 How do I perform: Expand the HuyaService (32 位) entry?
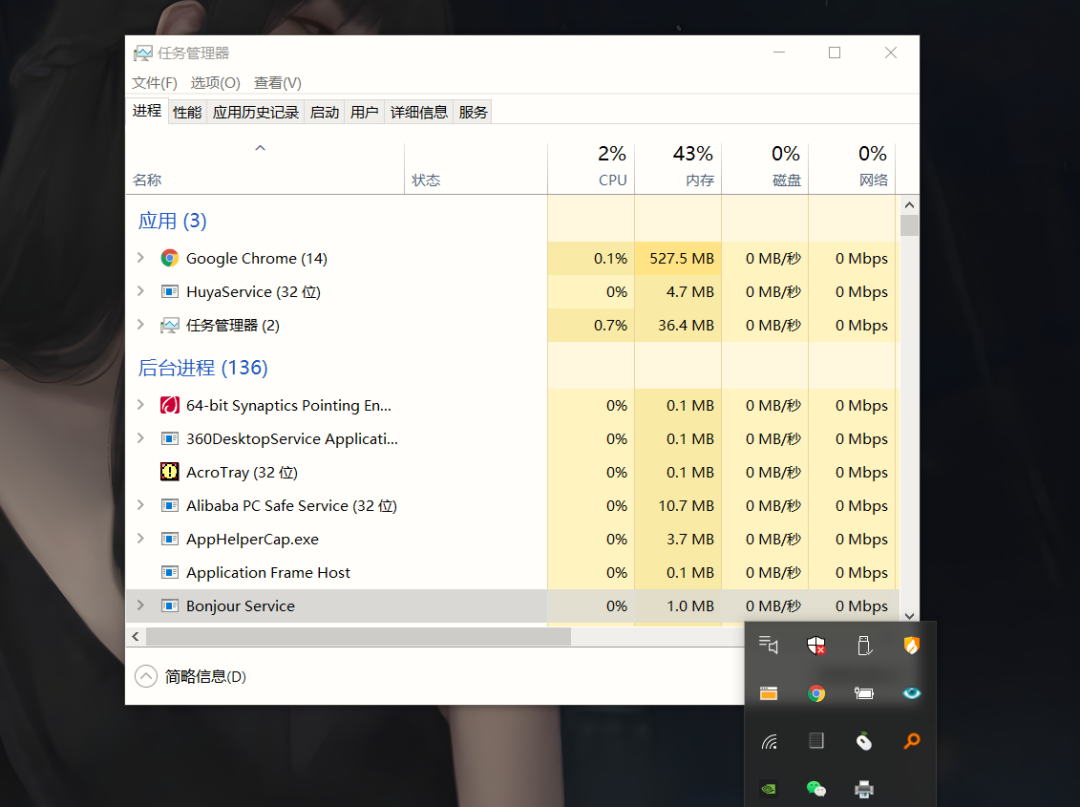point(141,292)
